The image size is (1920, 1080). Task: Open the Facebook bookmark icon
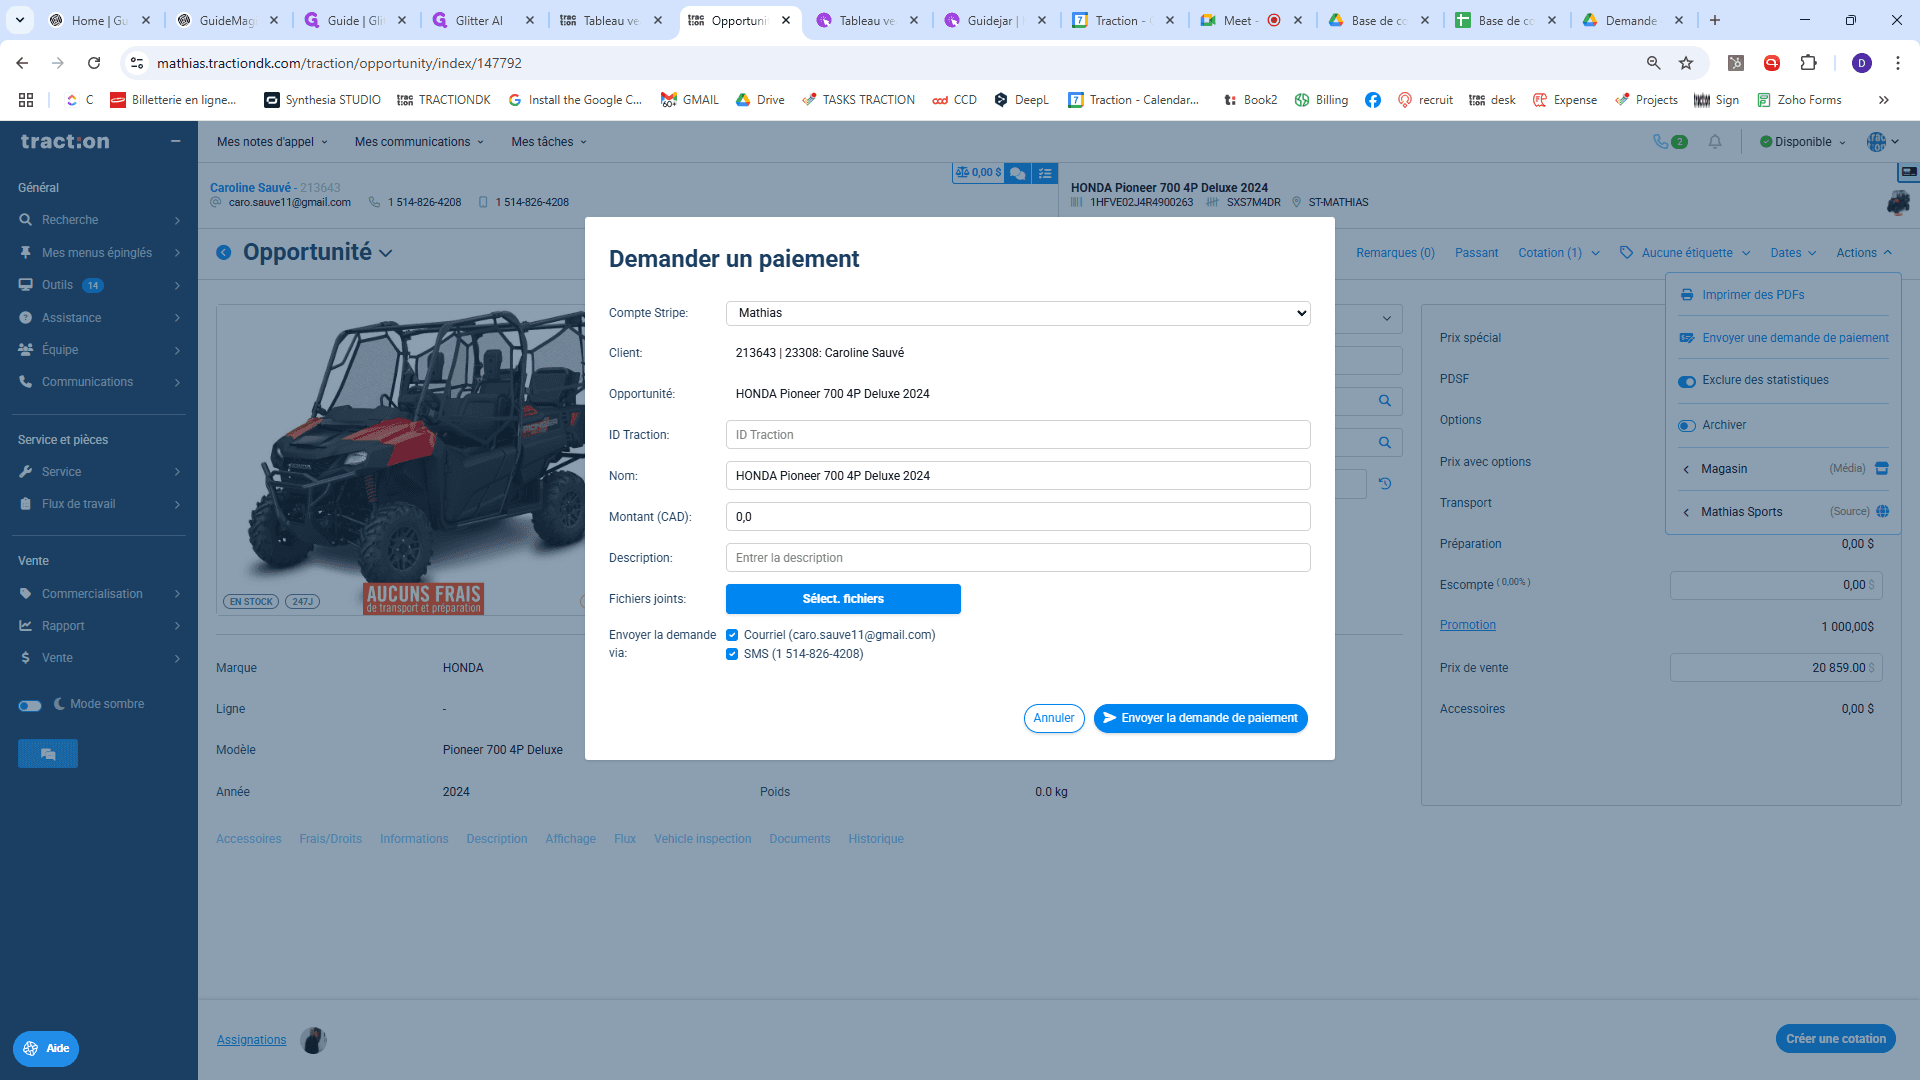point(1373,100)
